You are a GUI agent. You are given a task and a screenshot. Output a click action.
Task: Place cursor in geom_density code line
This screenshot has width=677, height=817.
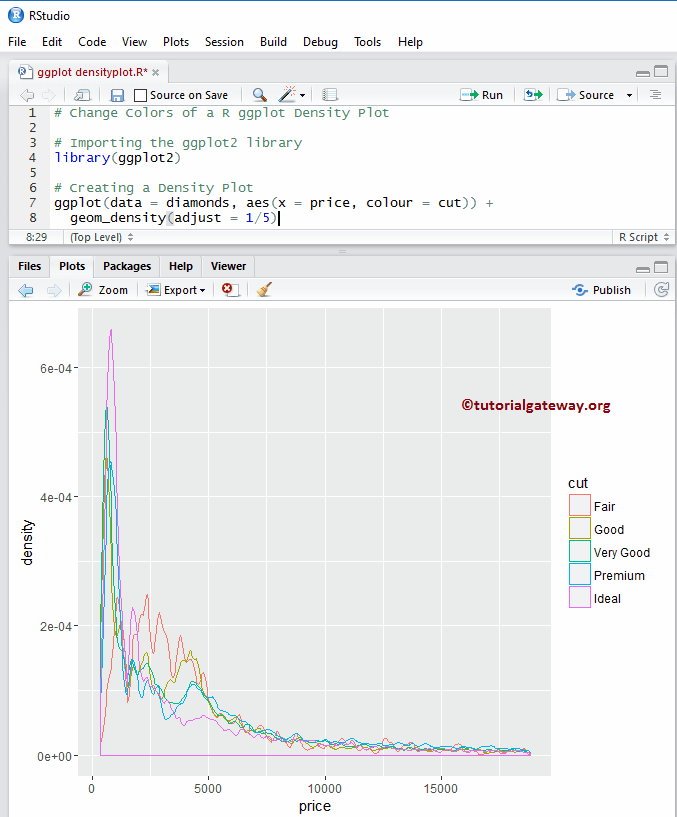[174, 218]
